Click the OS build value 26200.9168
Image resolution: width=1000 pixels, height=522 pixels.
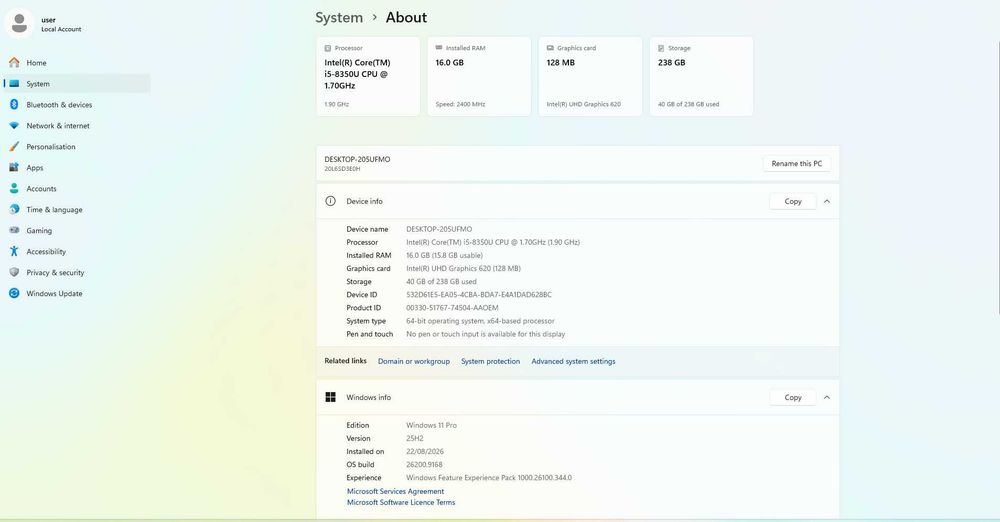(424, 465)
